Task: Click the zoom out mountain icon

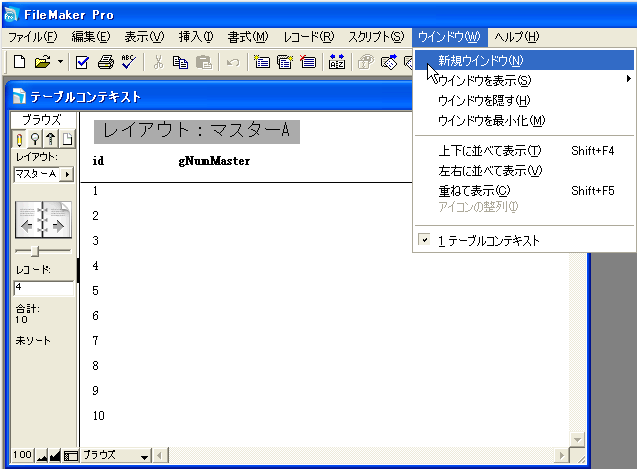Action: 43,456
